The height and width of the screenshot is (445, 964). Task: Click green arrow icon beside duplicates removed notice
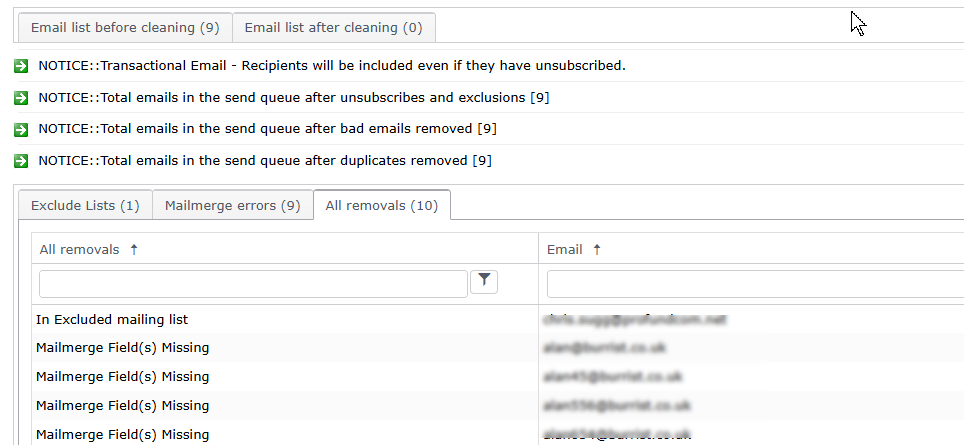point(21,161)
